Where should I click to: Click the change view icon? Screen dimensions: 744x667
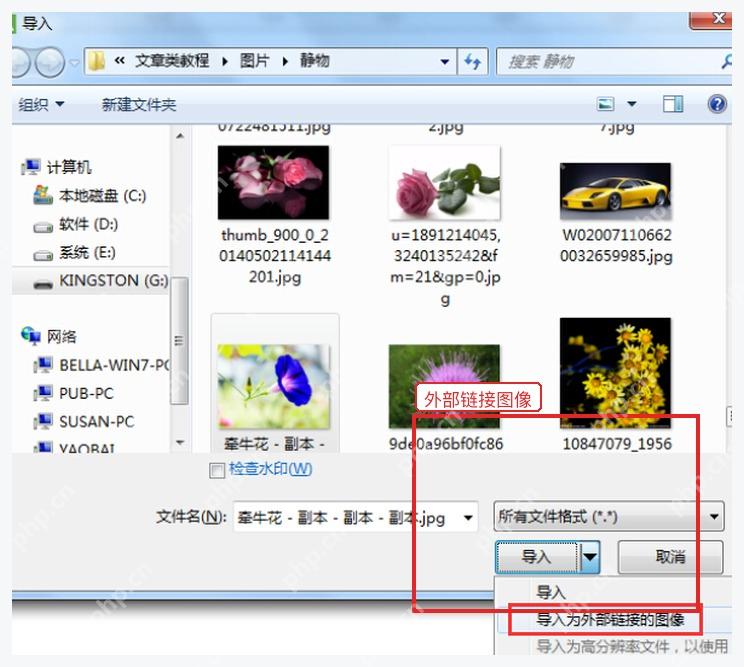pyautogui.click(x=605, y=103)
